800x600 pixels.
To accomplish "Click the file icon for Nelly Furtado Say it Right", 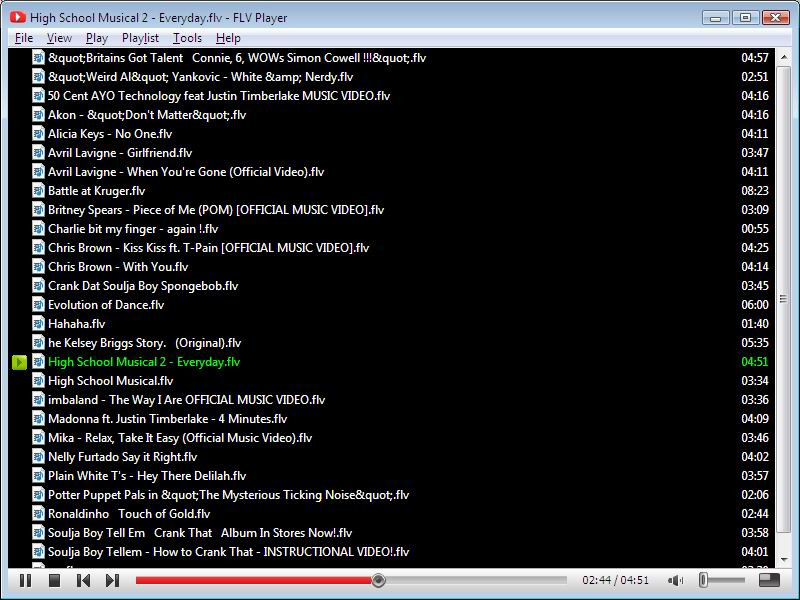I will click(38, 457).
